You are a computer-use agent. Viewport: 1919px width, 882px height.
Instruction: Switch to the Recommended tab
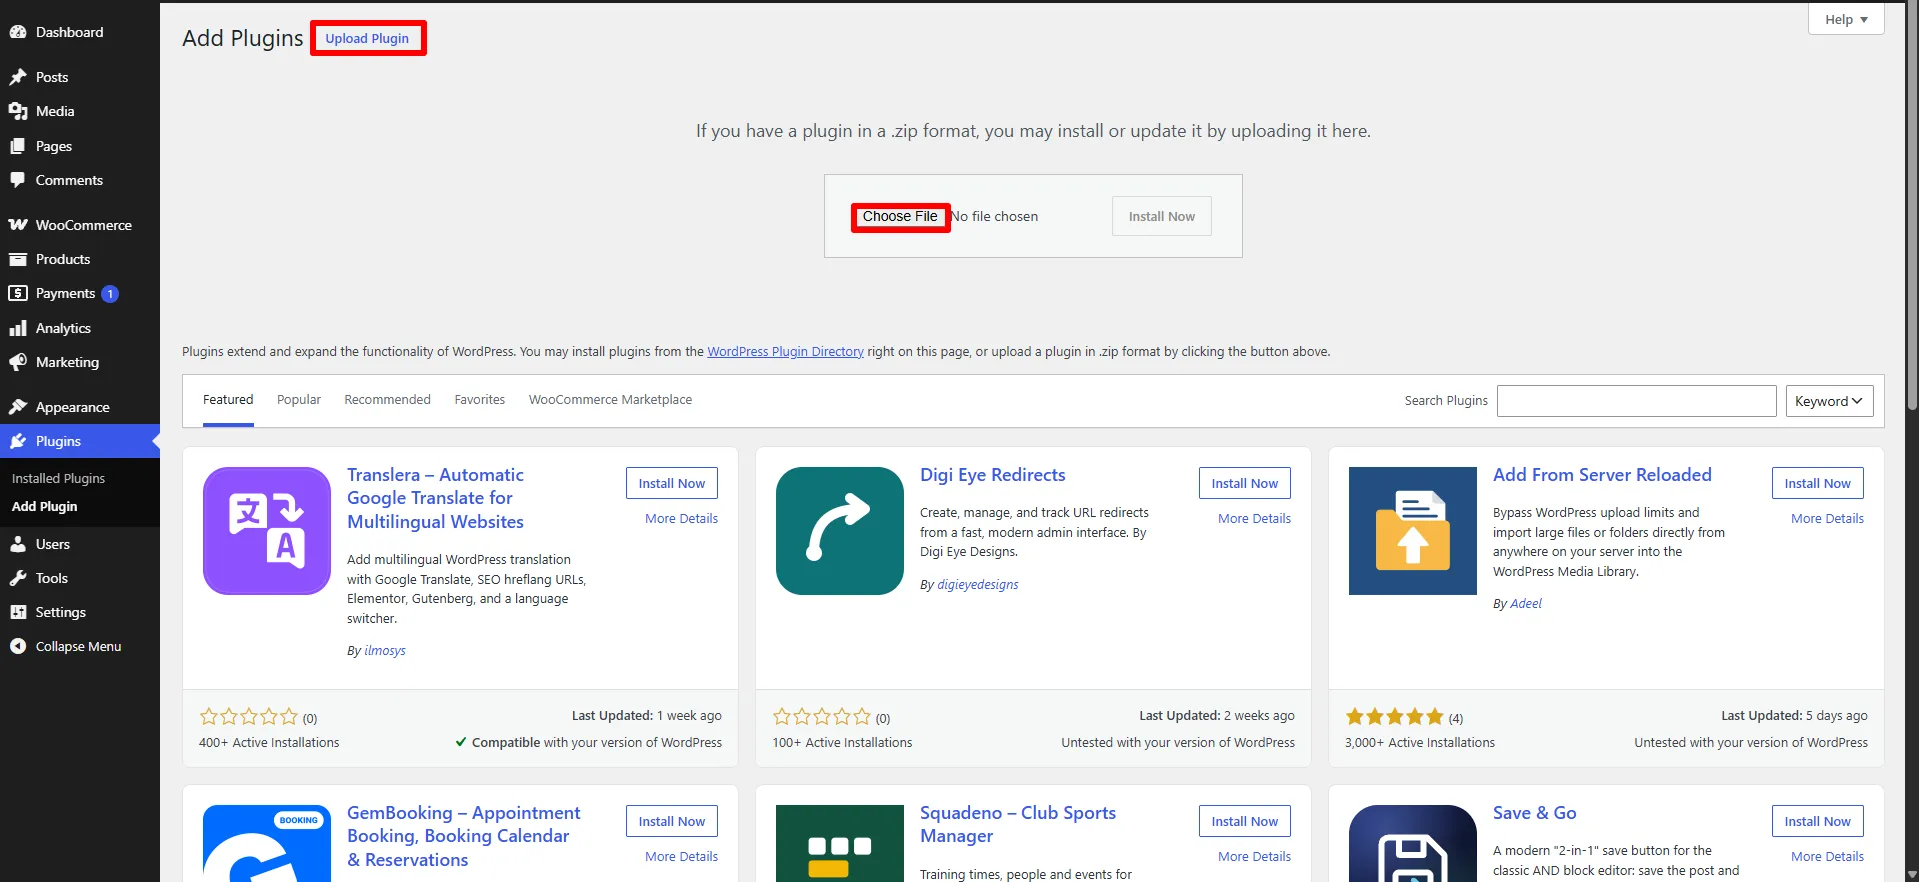(387, 400)
